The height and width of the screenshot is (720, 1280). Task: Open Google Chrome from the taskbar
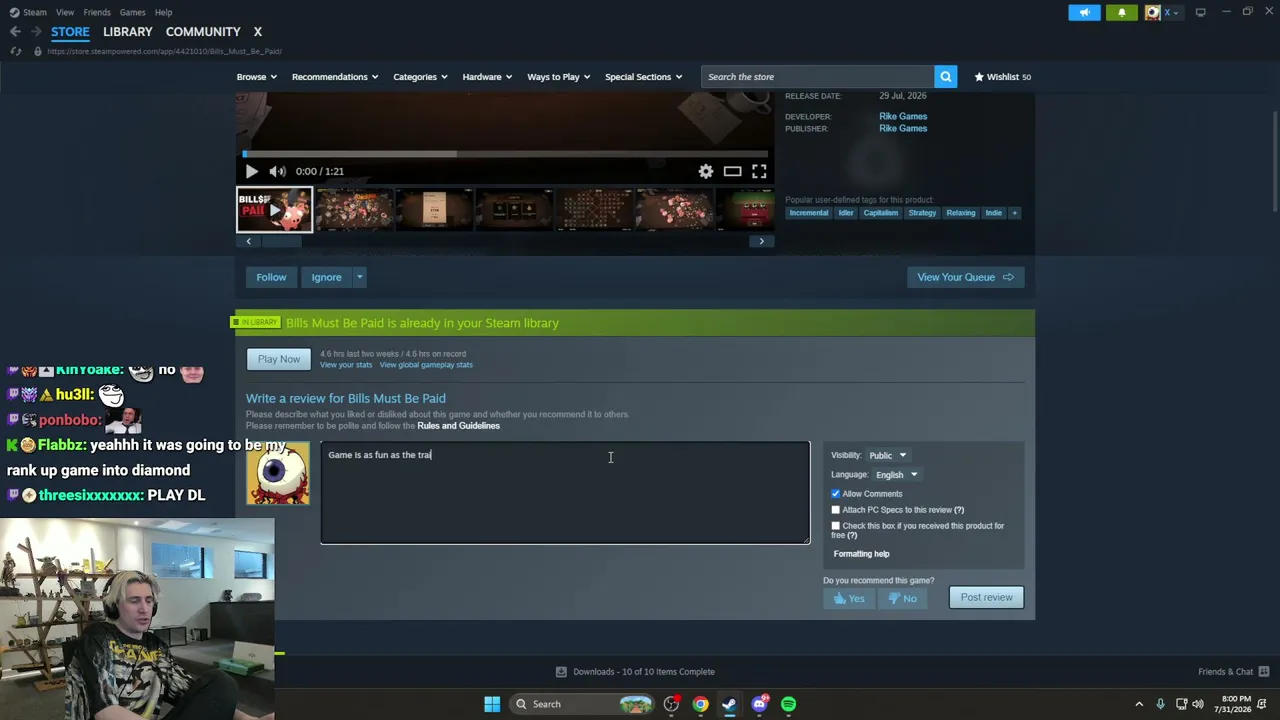point(700,704)
